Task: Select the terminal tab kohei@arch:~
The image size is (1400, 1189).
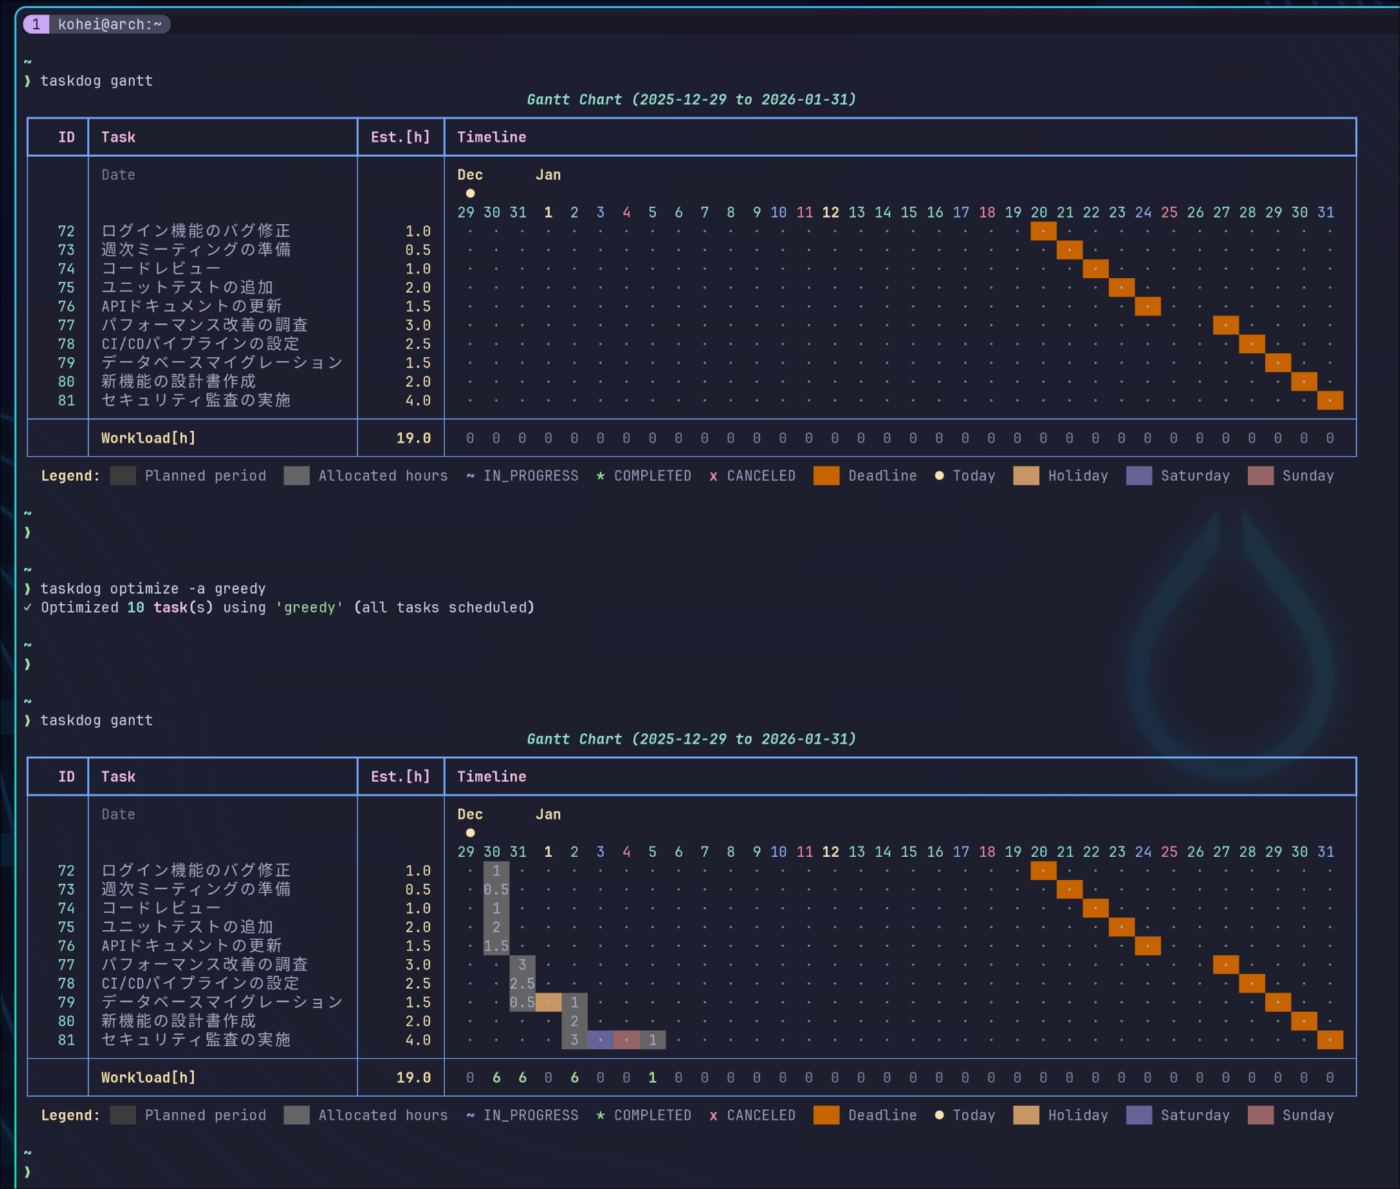Action: (97, 24)
